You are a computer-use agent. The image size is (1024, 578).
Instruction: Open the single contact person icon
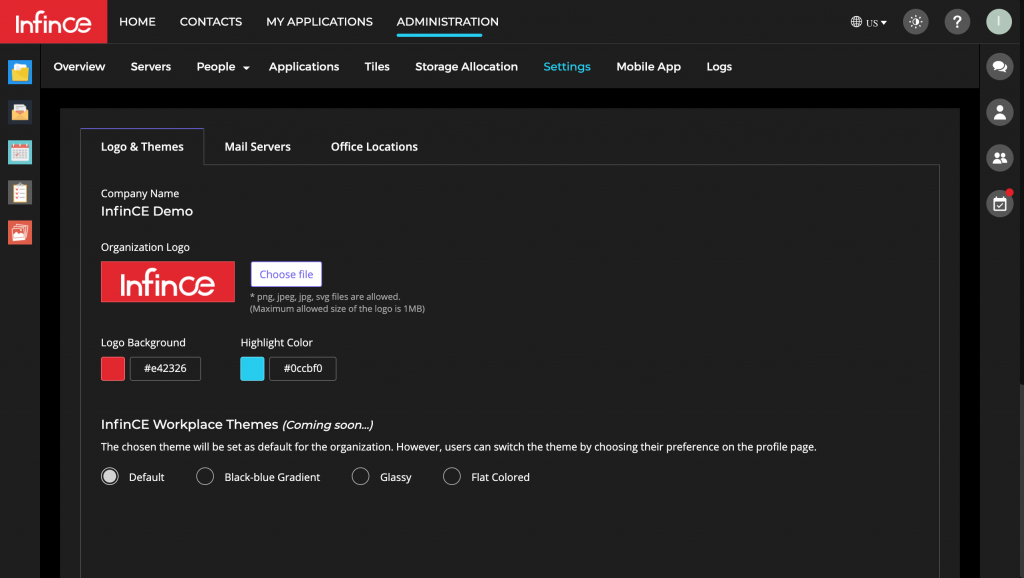coord(999,112)
